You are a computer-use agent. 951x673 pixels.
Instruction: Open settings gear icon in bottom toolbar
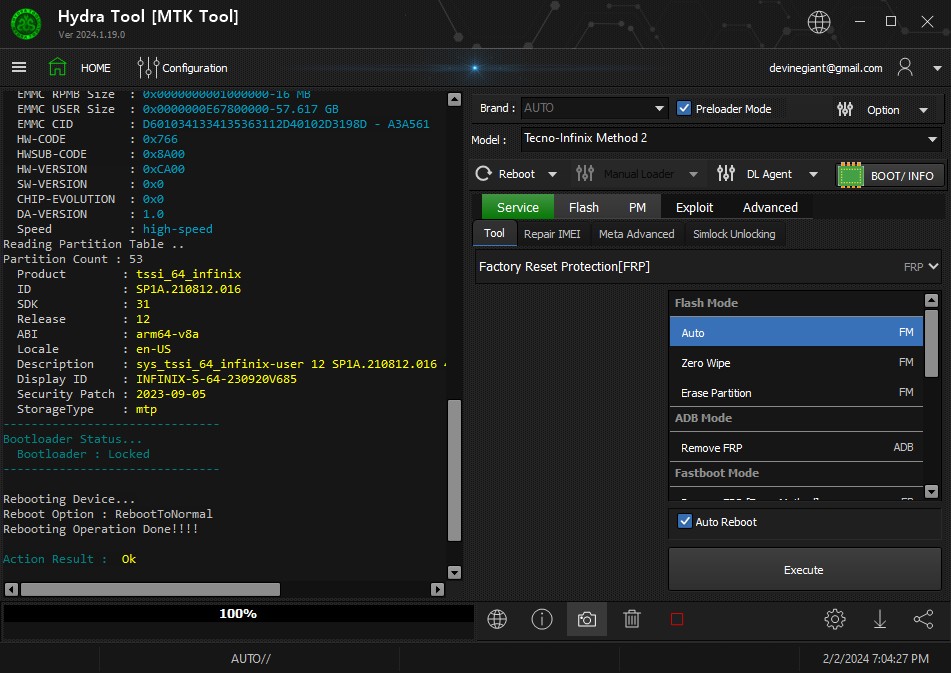pos(835,619)
